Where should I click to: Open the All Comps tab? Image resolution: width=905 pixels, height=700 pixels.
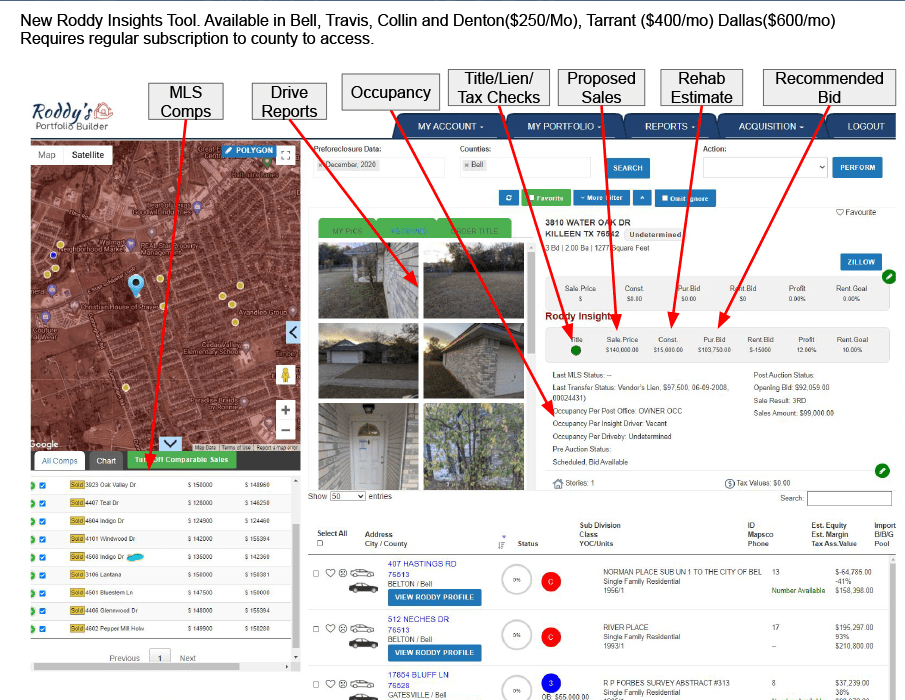click(59, 461)
